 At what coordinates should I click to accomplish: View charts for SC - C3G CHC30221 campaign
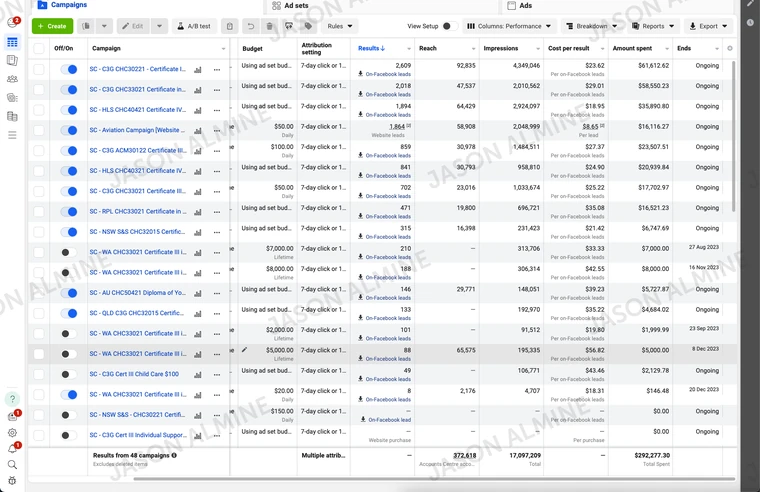(198, 70)
